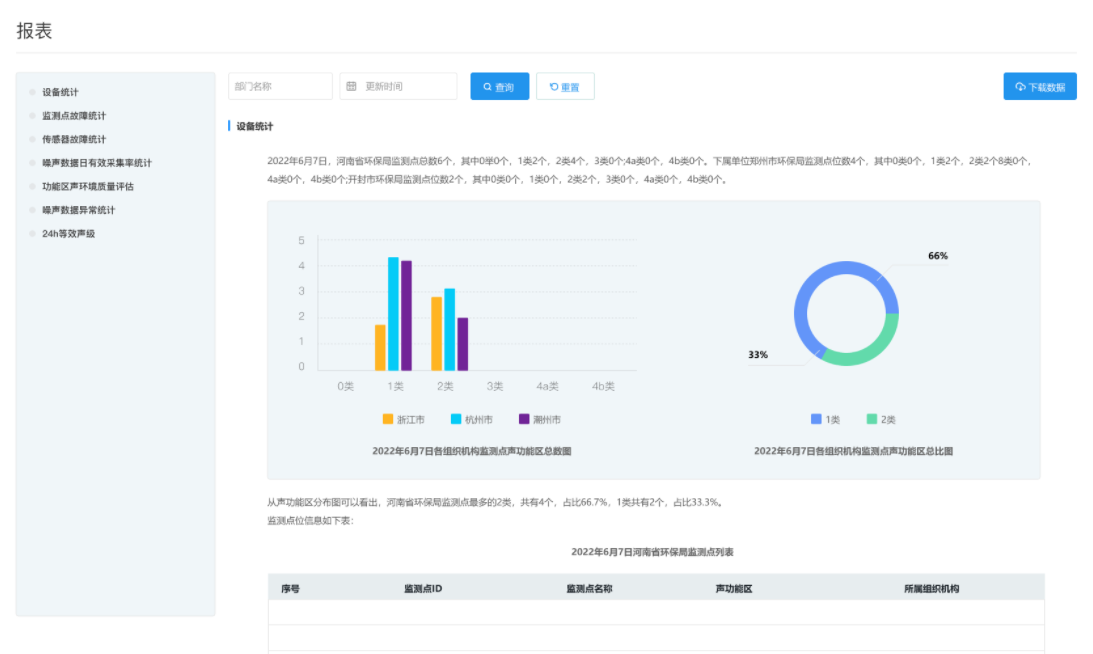This screenshot has height=654, width=1093.
Task: Click the 下载数据 download button
Action: point(1039,86)
